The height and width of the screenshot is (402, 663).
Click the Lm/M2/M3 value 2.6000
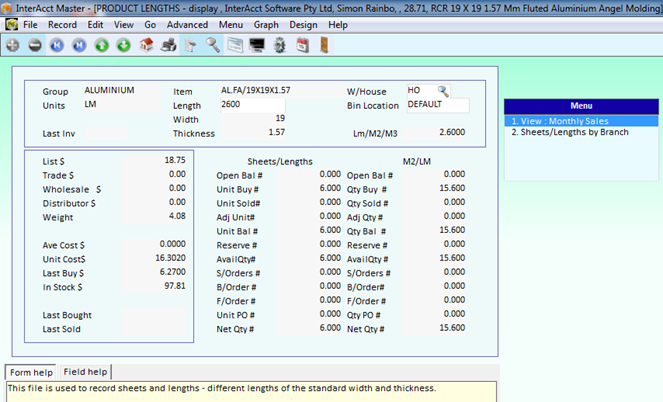click(x=452, y=132)
